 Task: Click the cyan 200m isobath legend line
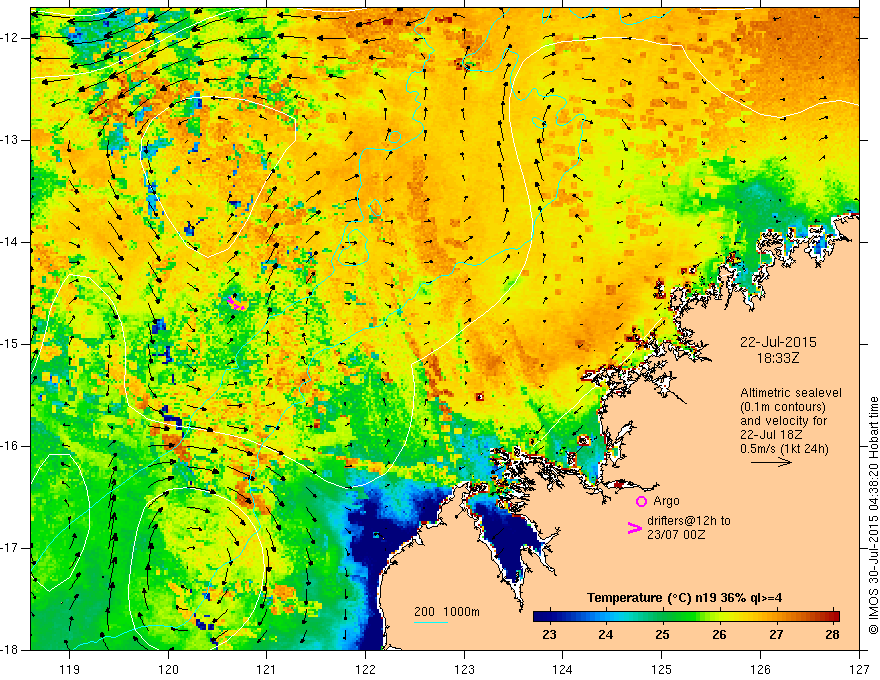pyautogui.click(x=431, y=622)
